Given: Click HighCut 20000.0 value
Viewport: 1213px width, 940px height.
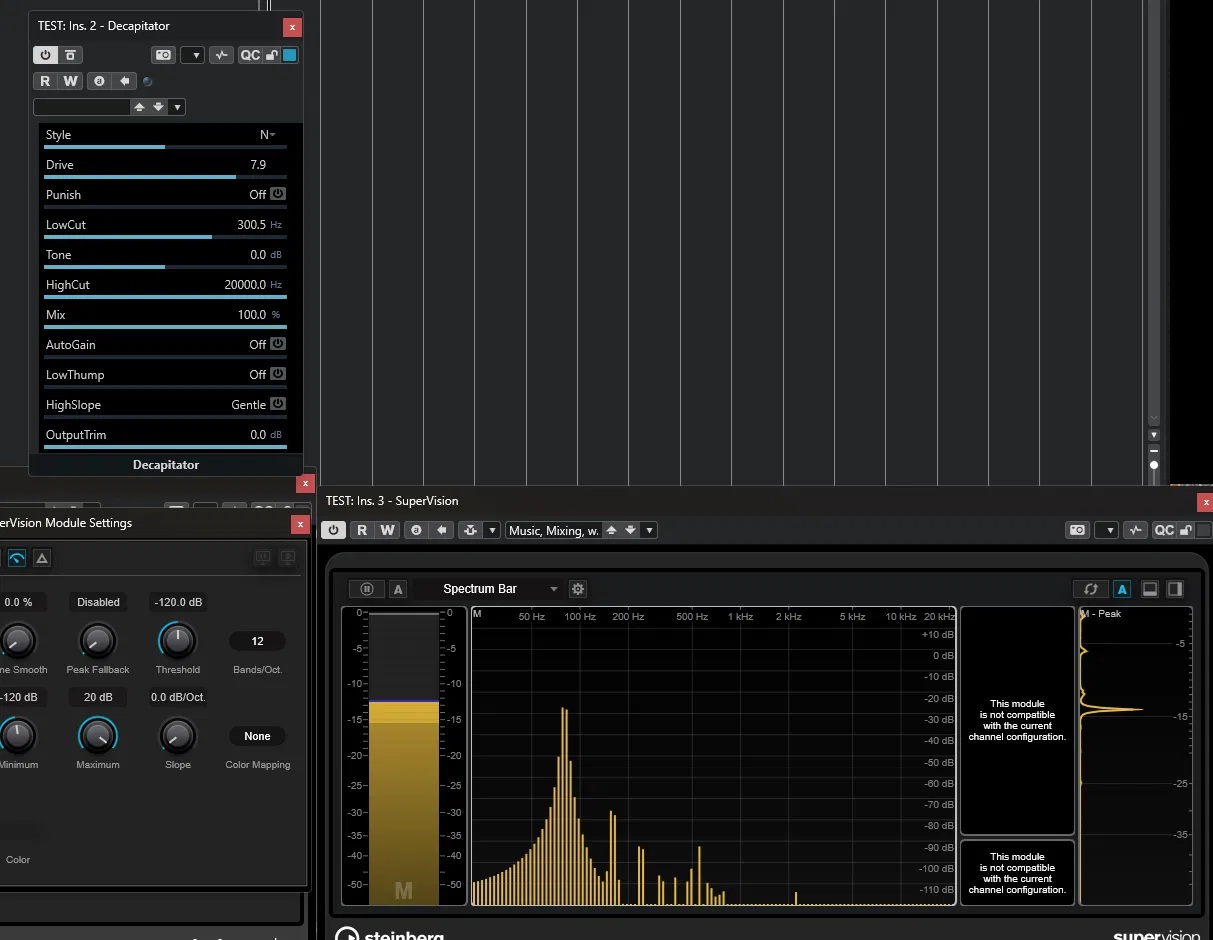Looking at the screenshot, I should (245, 285).
